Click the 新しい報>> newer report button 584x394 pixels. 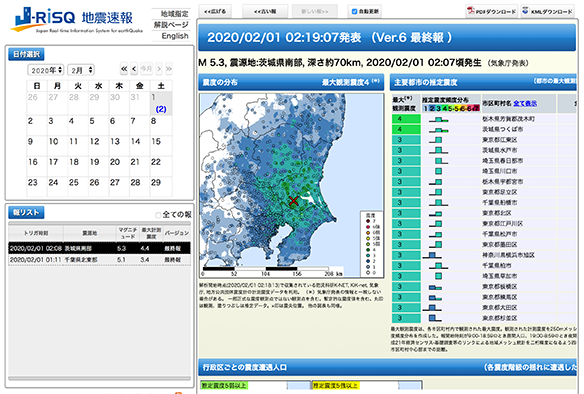pyautogui.click(x=315, y=12)
